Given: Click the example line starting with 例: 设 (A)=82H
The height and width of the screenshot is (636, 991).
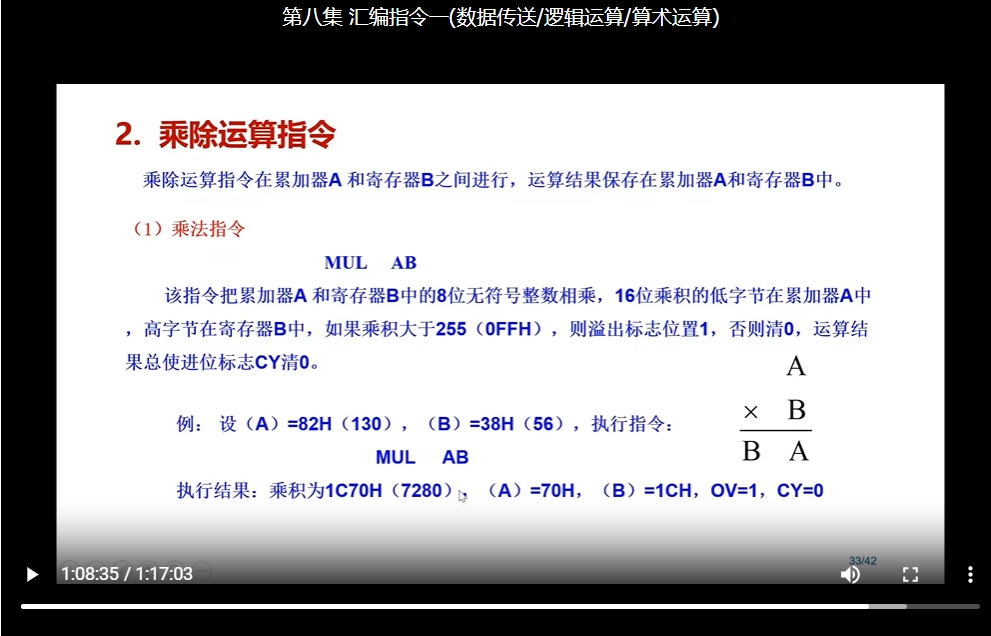Looking at the screenshot, I should [425, 424].
